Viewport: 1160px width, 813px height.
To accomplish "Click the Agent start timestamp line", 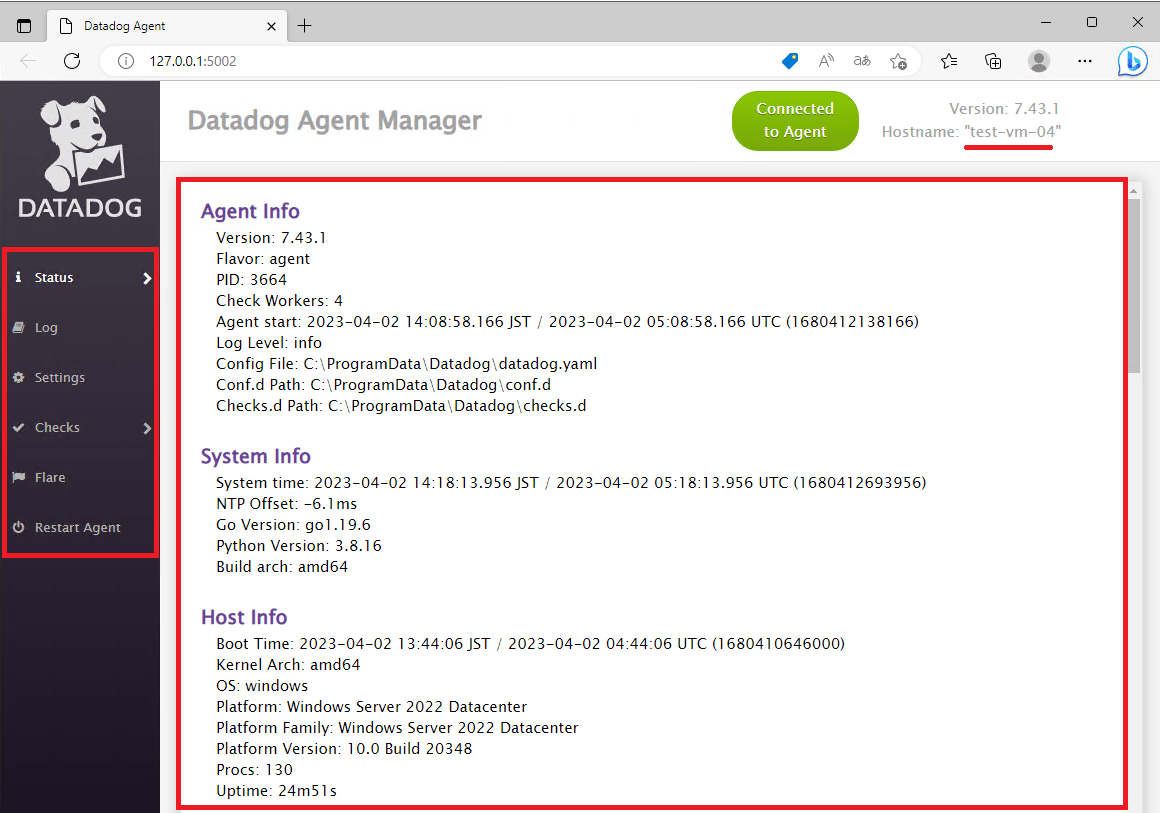I will [567, 322].
